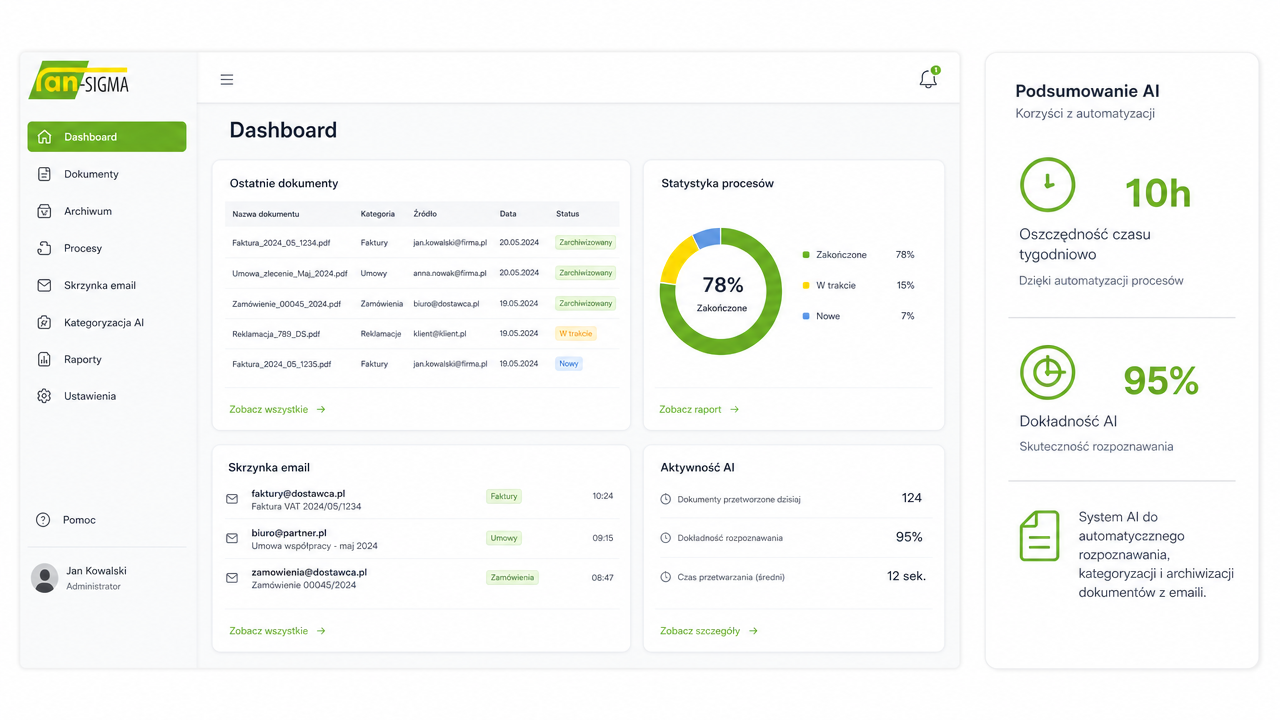Click the Archiwum box icon
1280x720 pixels.
pyautogui.click(x=44, y=211)
